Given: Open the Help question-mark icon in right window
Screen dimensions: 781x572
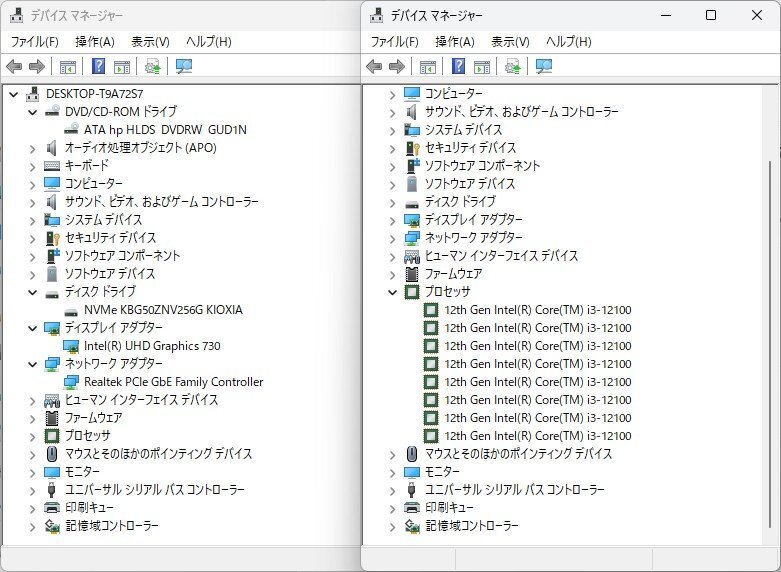Looking at the screenshot, I should click(x=459, y=66).
